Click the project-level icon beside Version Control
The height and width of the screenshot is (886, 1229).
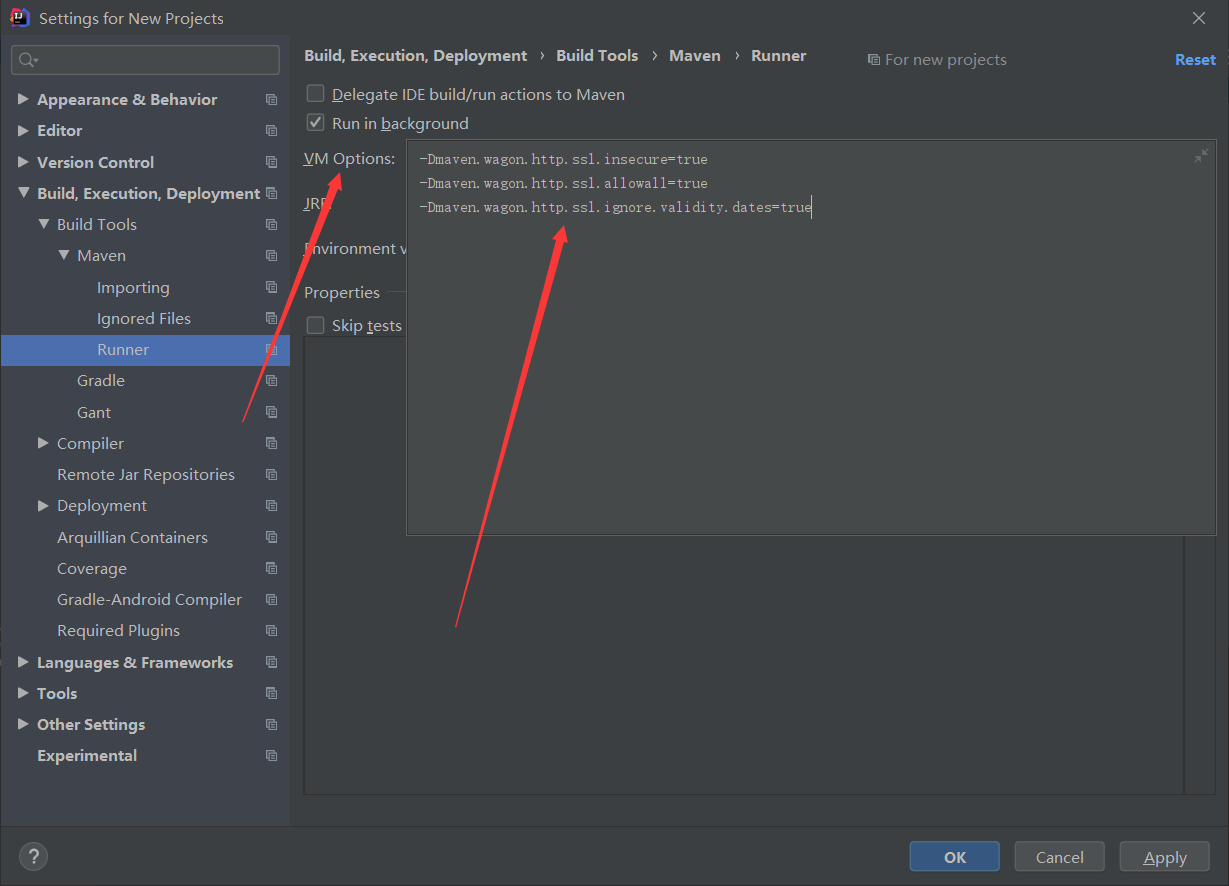(271, 162)
